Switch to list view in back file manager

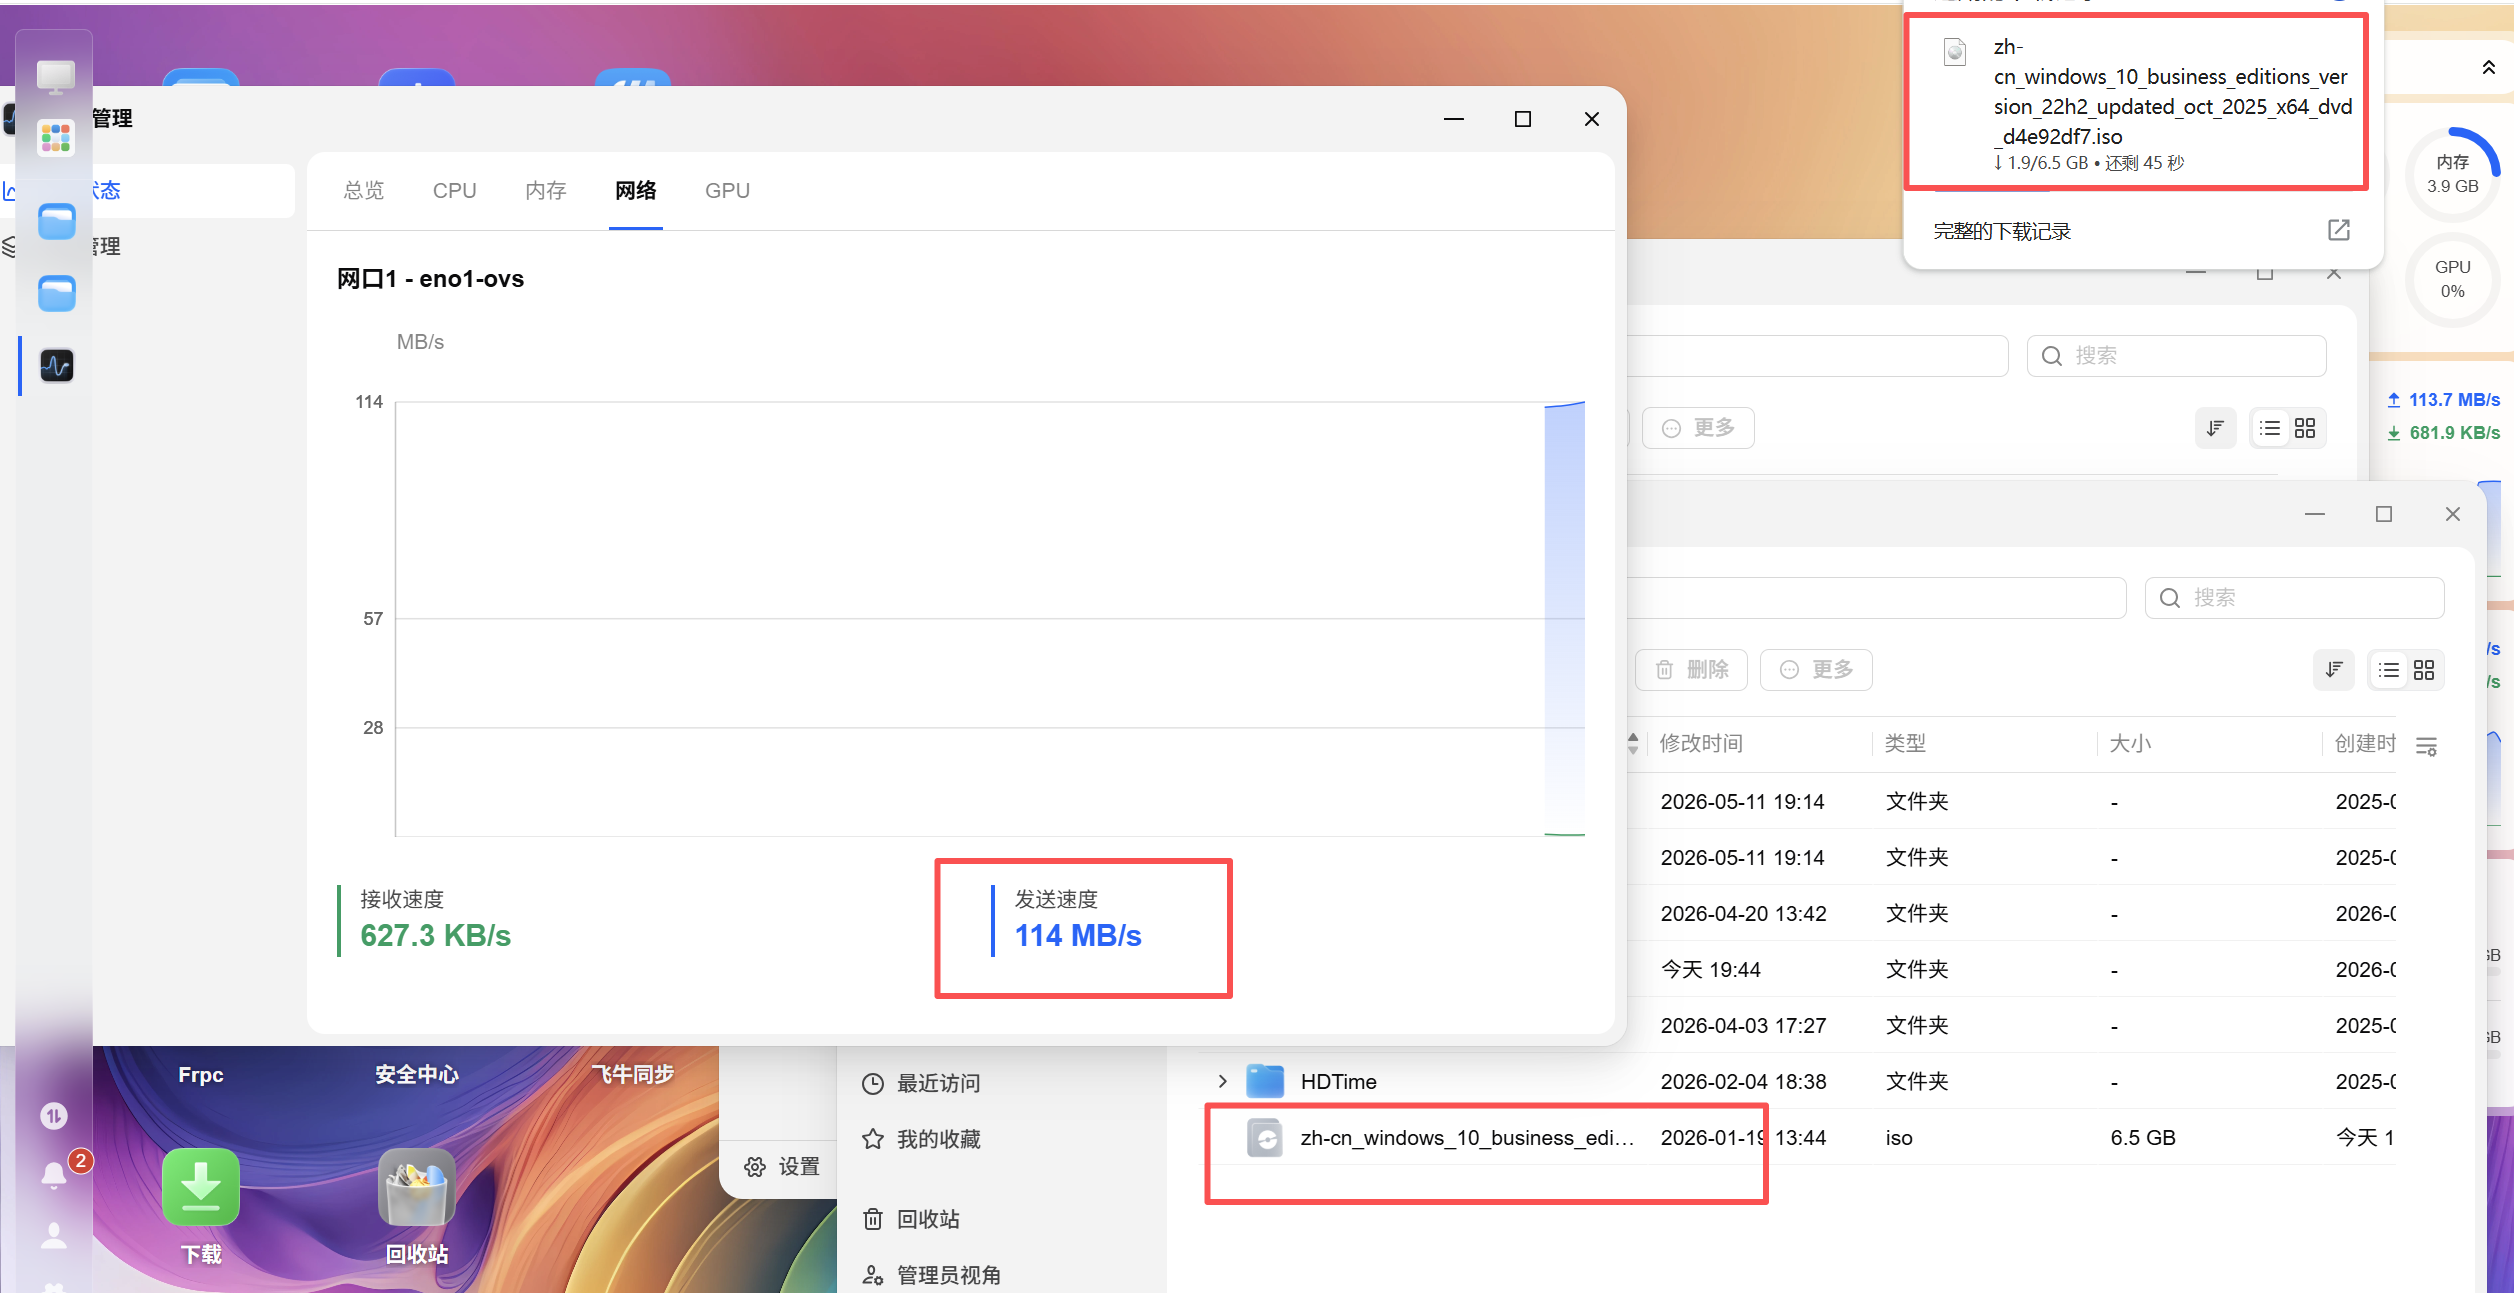(x=2270, y=427)
